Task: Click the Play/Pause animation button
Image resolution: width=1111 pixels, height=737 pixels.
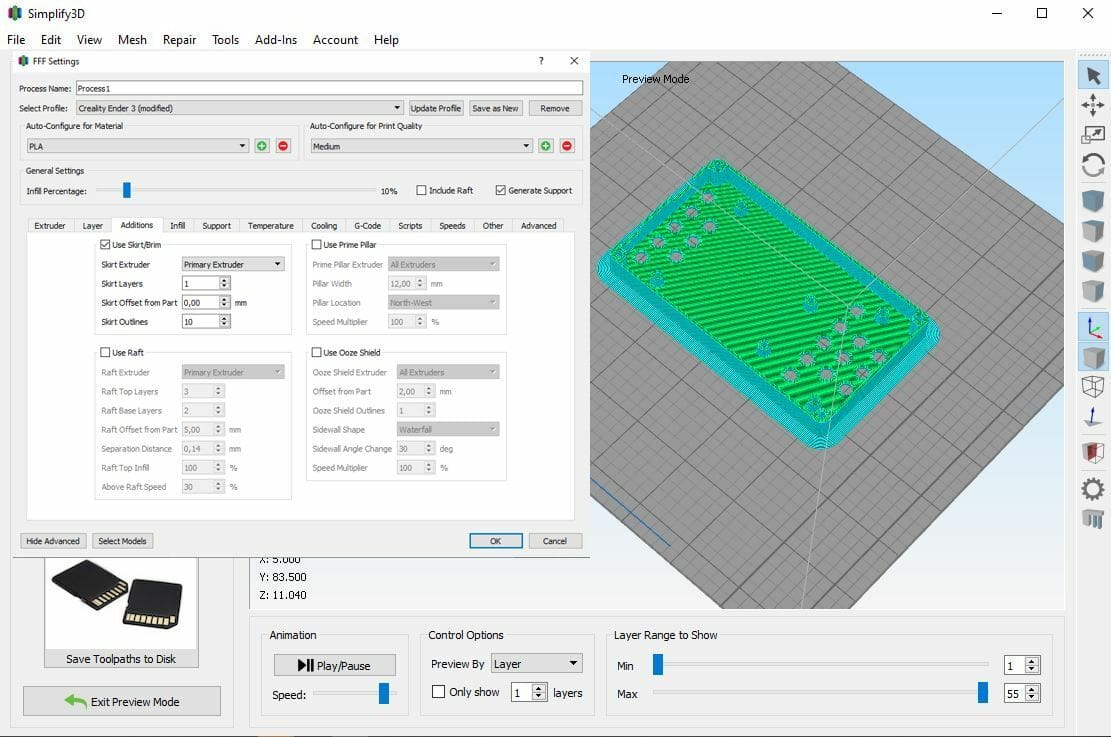Action: 334,665
